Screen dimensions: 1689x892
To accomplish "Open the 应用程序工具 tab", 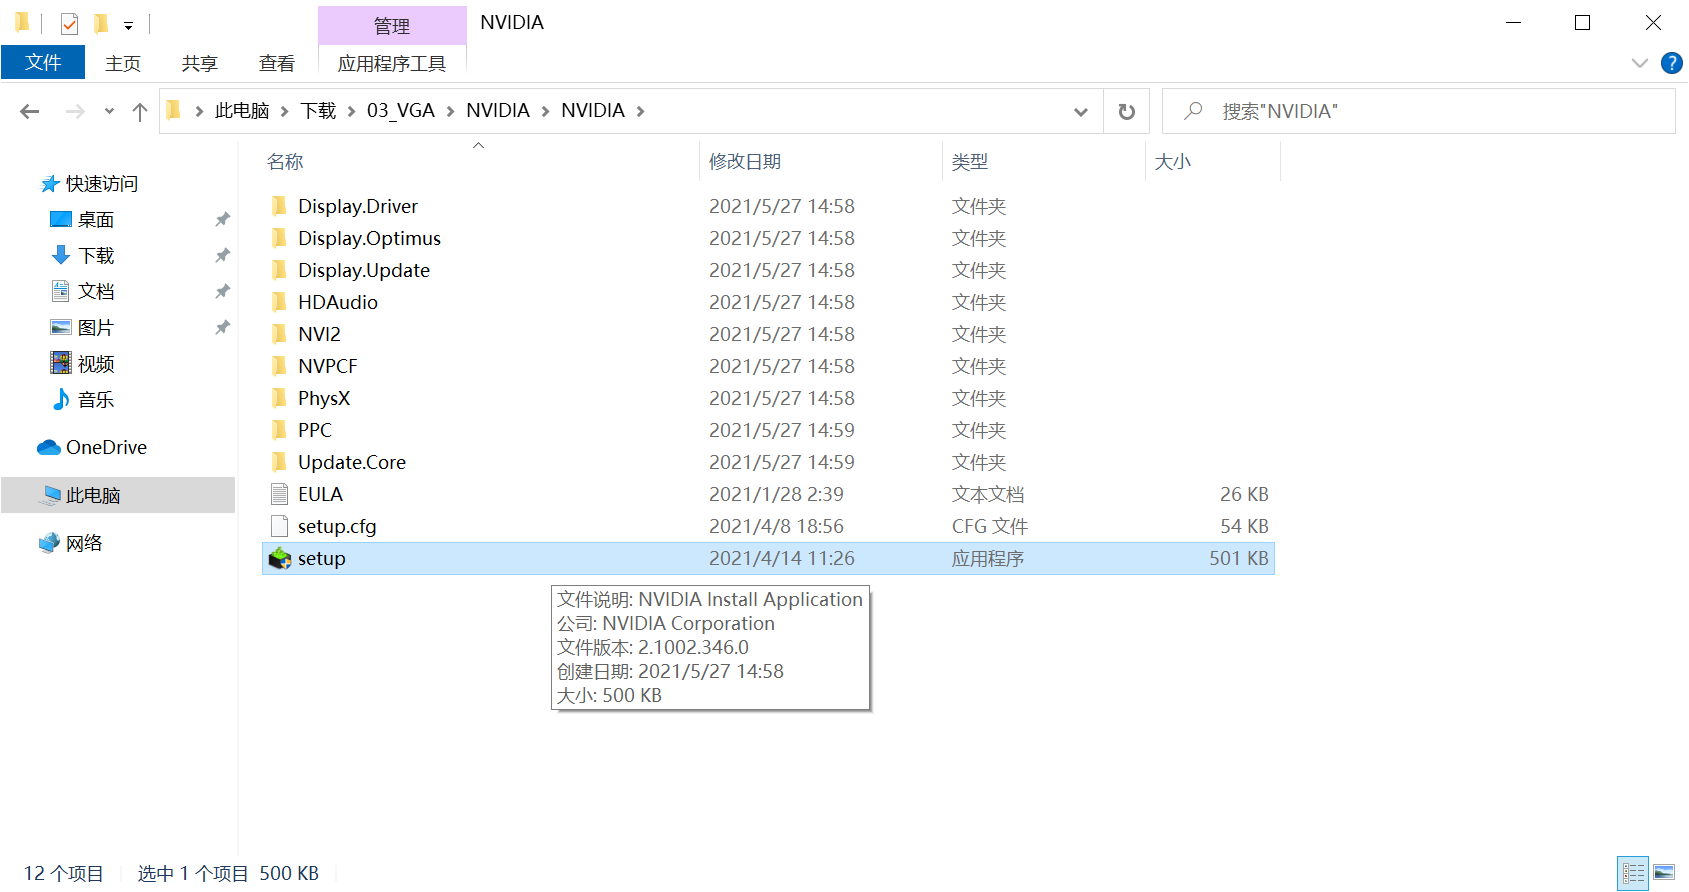I will [392, 64].
